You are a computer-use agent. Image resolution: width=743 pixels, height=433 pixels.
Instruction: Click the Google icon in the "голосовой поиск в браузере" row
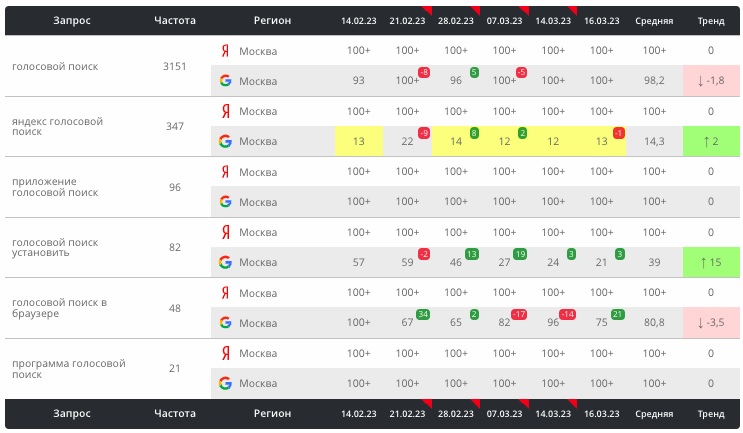[225, 323]
